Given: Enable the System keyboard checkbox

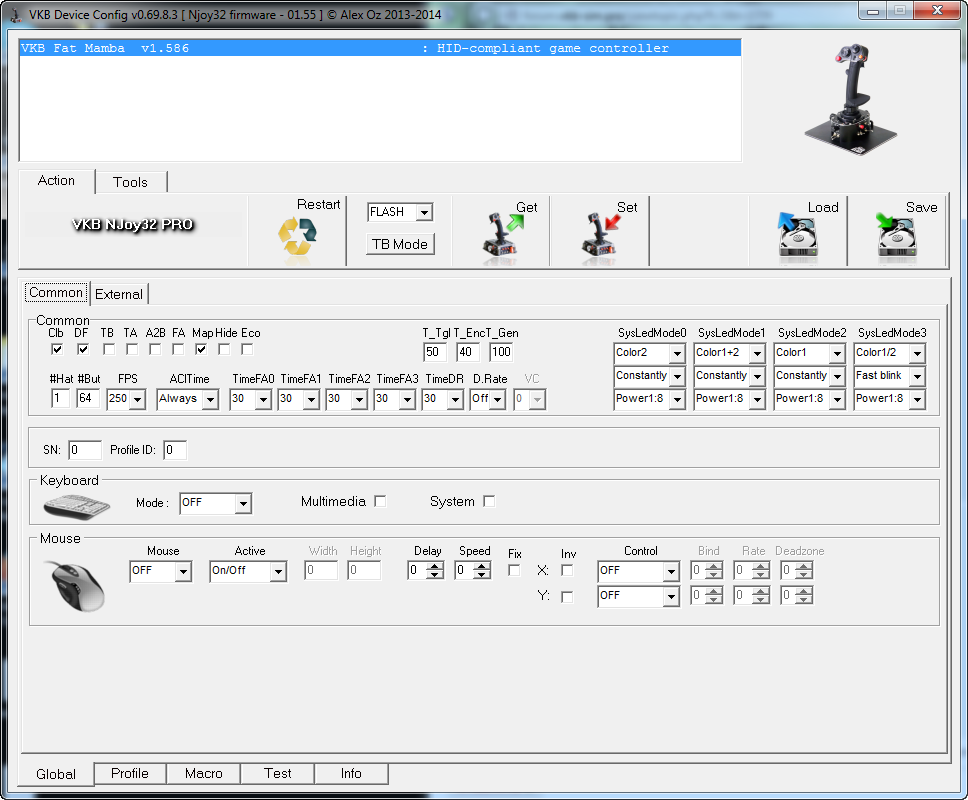Looking at the screenshot, I should [x=489, y=501].
